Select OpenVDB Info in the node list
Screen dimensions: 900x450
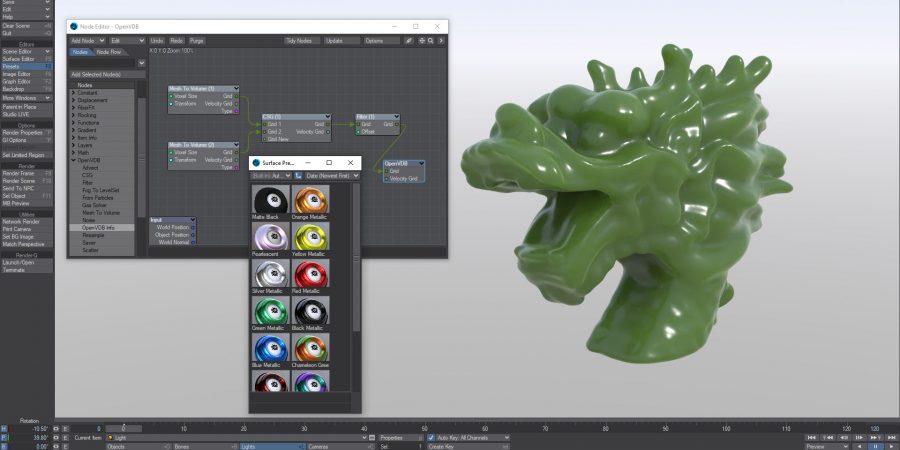[98, 227]
